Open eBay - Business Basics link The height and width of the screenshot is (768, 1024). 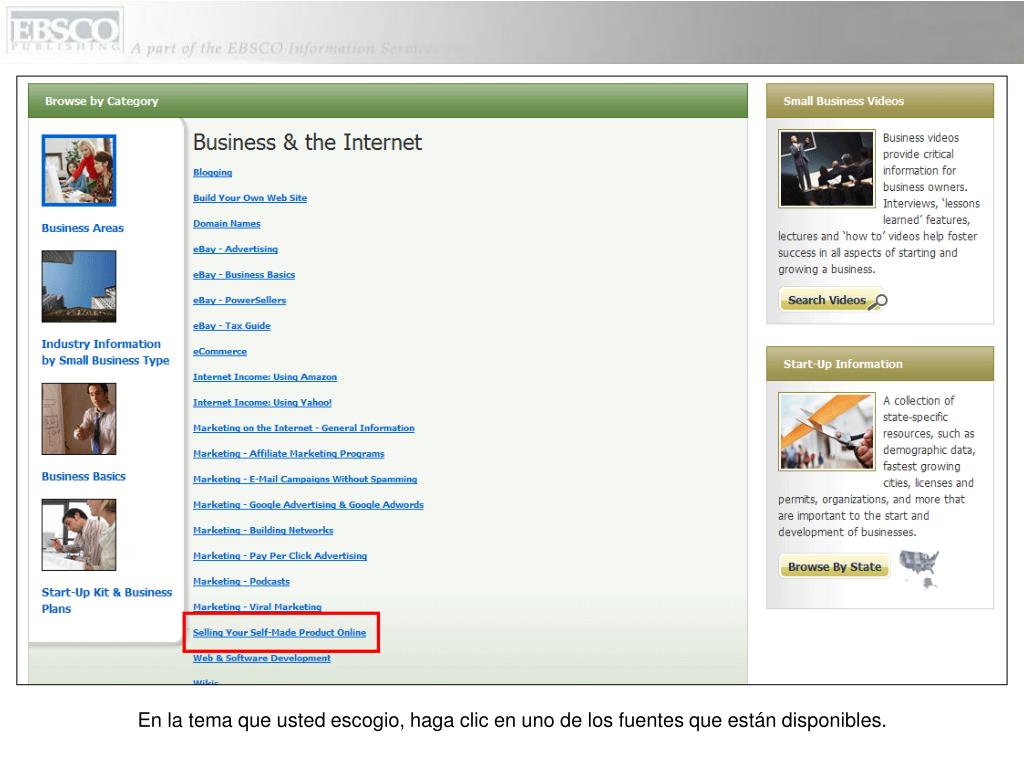point(244,274)
